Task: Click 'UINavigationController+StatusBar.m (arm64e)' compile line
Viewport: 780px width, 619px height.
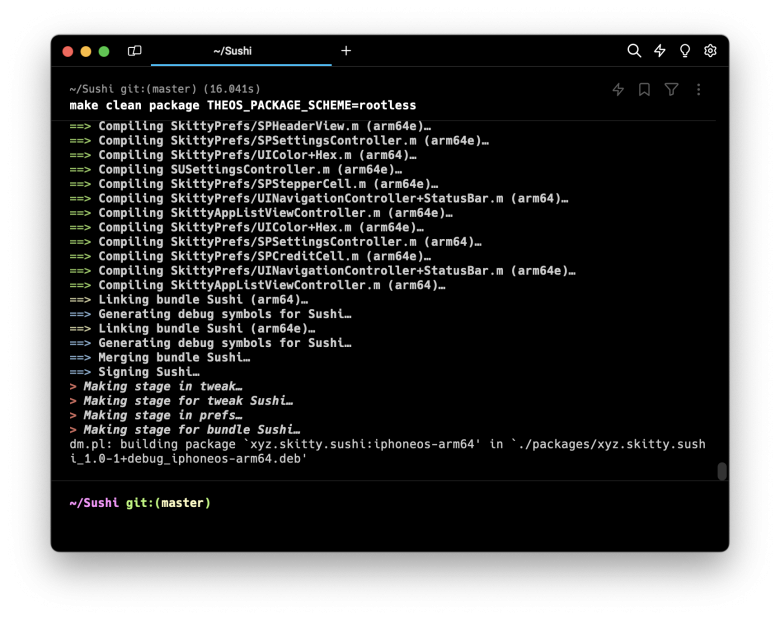Action: [322, 271]
